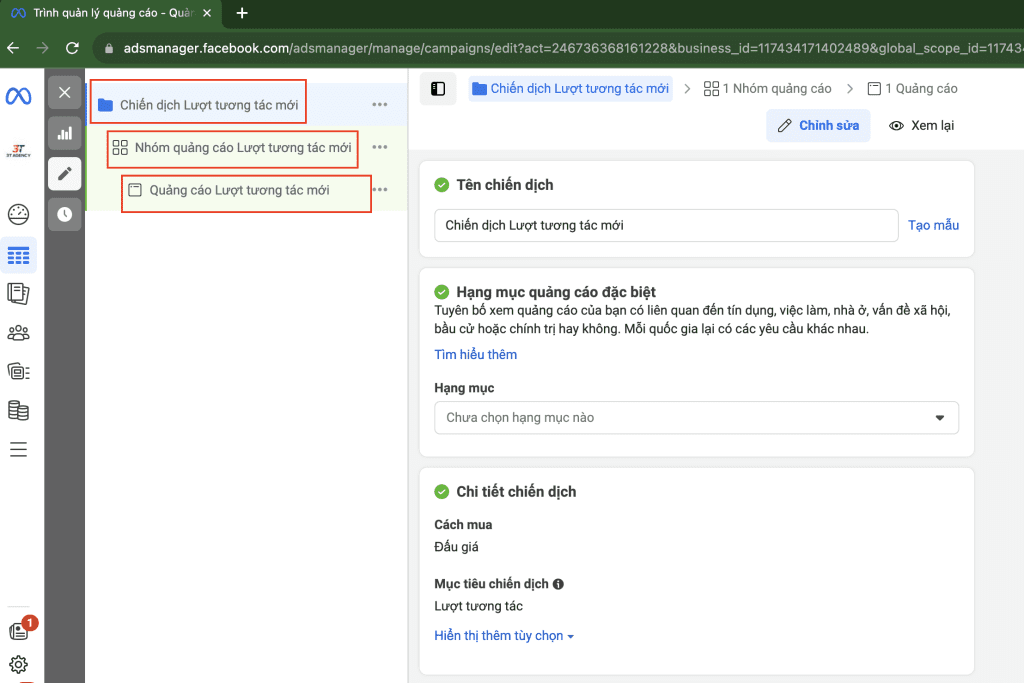Open the clock history icon
The width and height of the screenshot is (1024, 683).
click(x=65, y=214)
